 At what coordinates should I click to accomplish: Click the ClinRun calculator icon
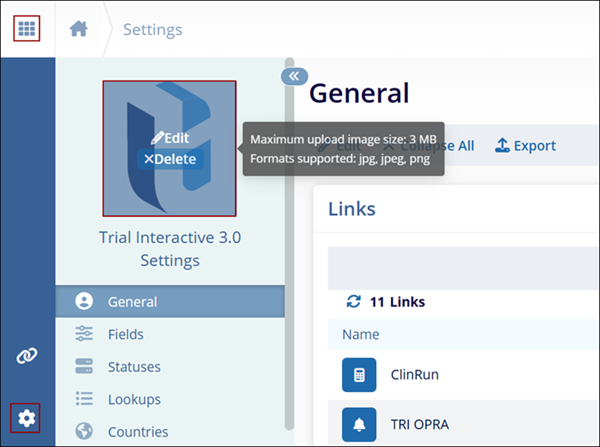pyautogui.click(x=359, y=375)
